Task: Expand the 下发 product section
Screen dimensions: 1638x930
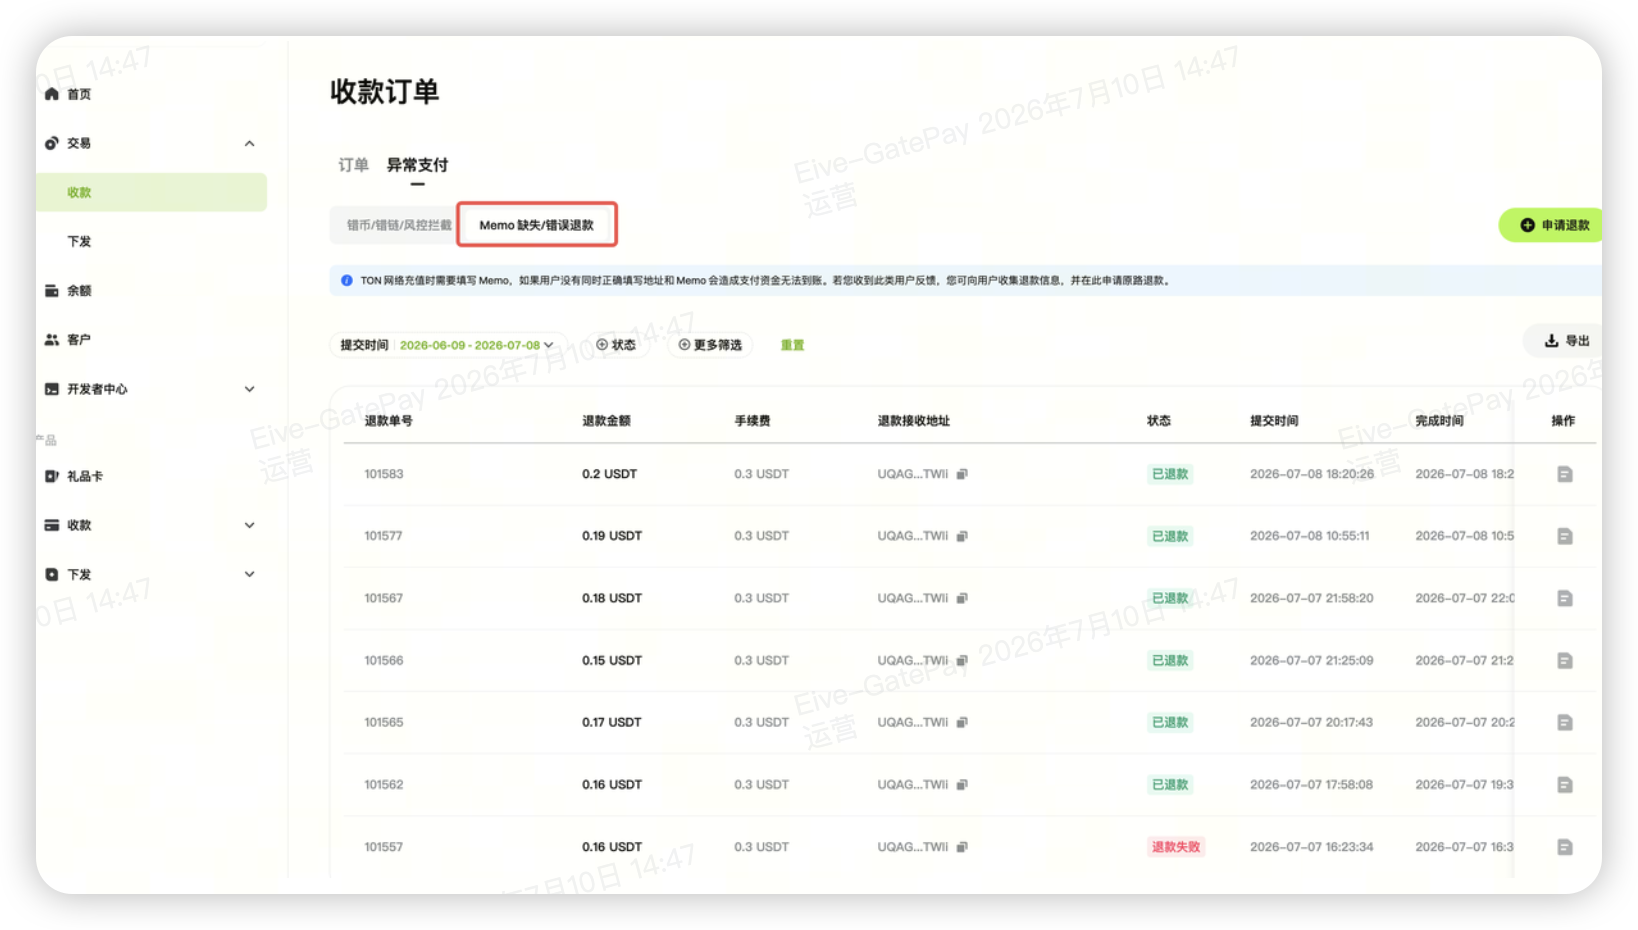Action: click(x=250, y=574)
